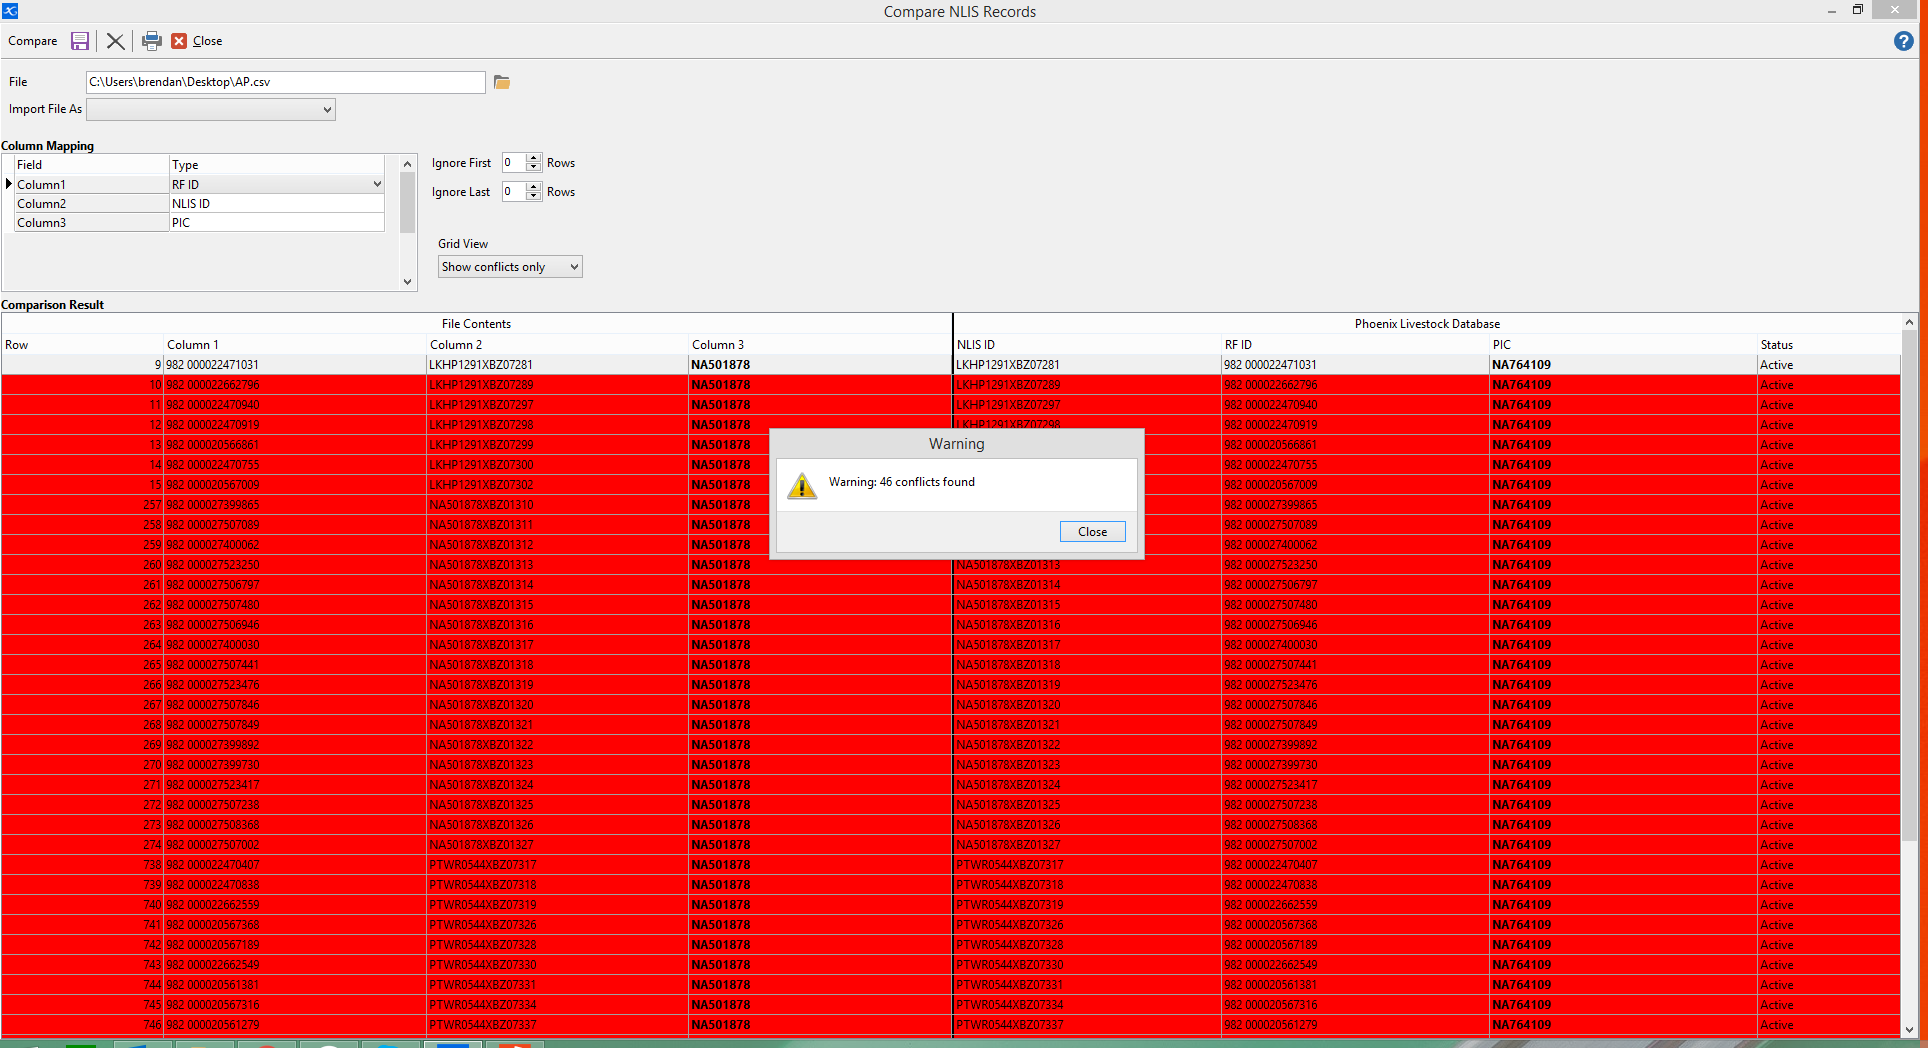Click database PIC NA764109 in row 9
This screenshot has width=1928, height=1048.
tap(1623, 365)
